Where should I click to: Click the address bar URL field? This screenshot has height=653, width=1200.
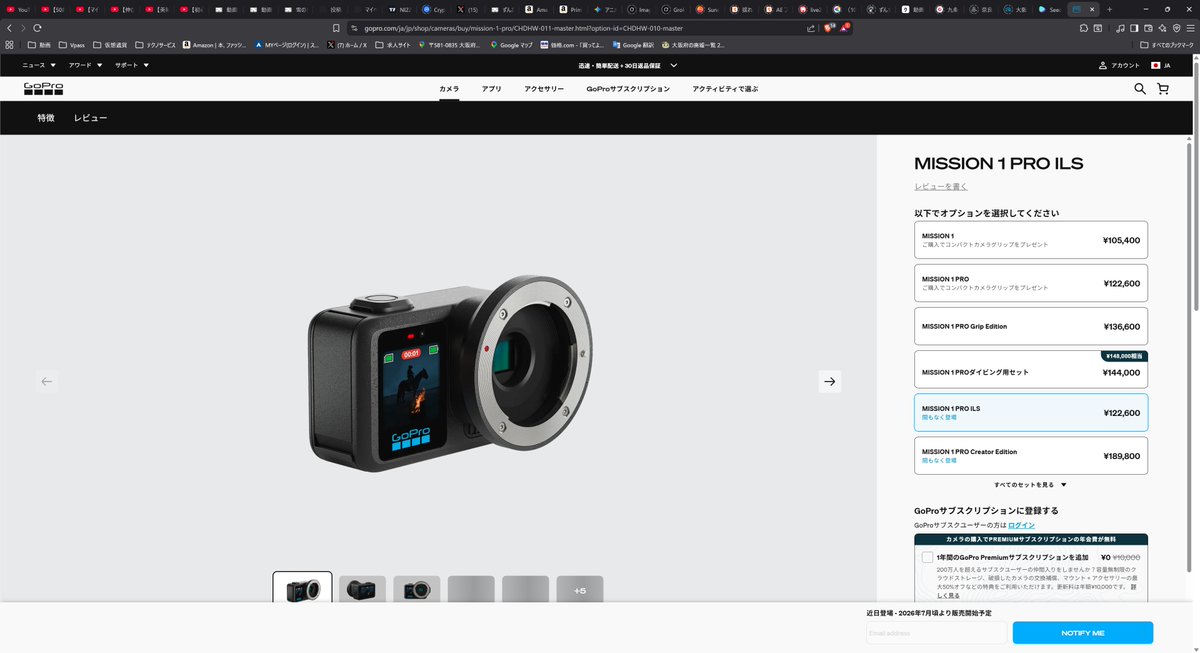(580, 28)
